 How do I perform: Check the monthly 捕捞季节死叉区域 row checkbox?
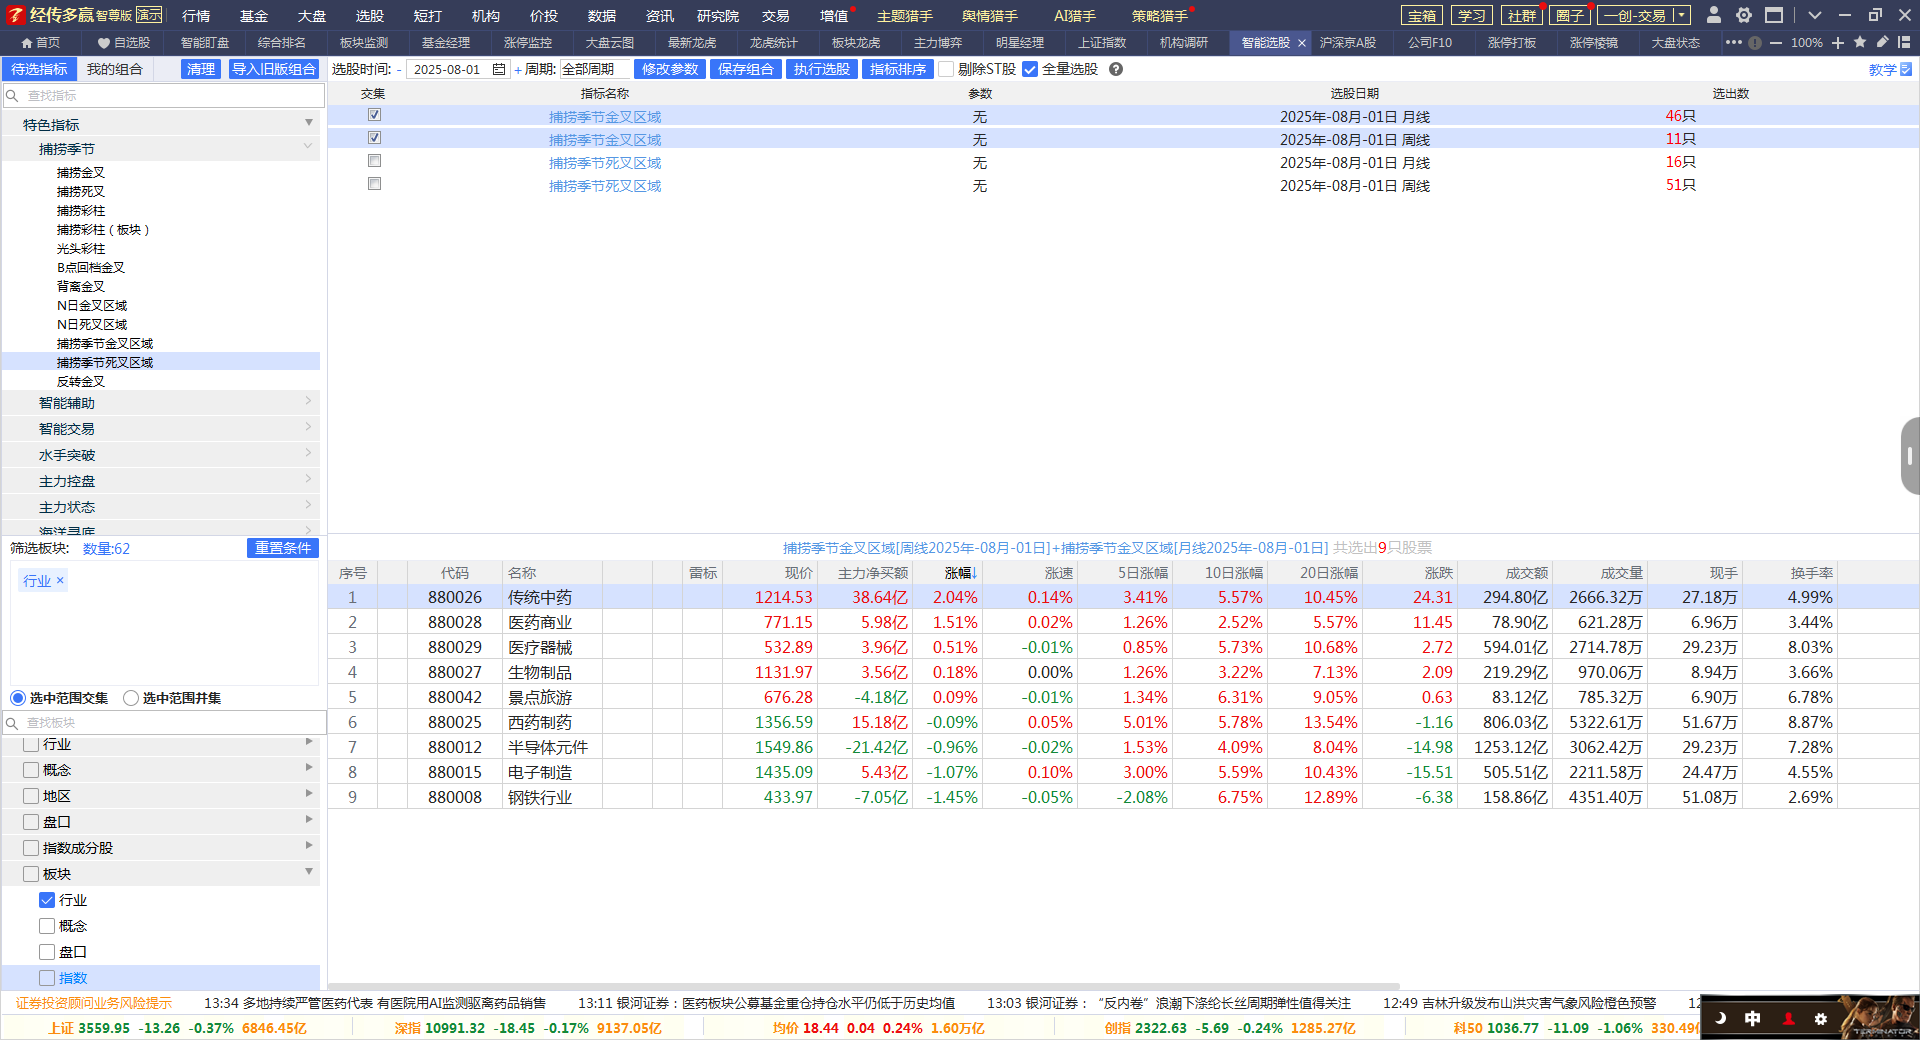point(374,161)
